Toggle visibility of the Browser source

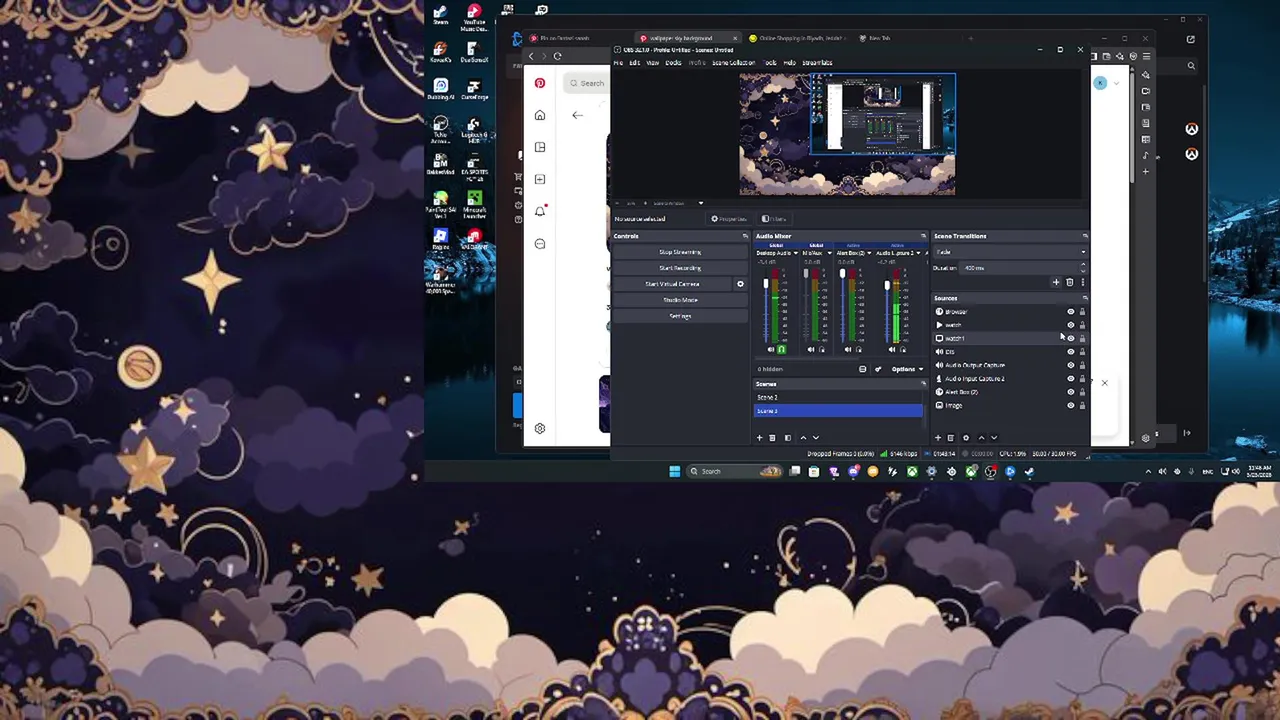(1071, 312)
